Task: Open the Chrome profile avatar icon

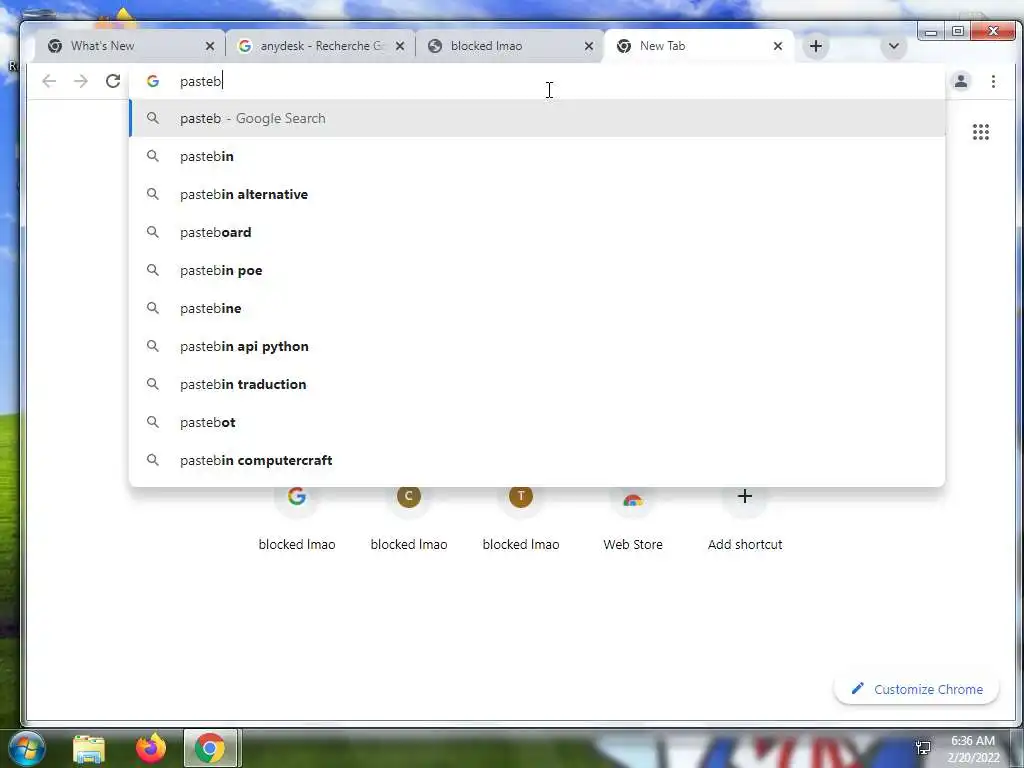Action: (x=961, y=81)
